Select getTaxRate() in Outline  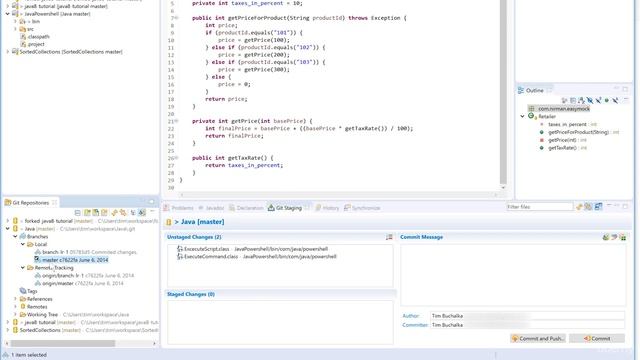(x=562, y=148)
